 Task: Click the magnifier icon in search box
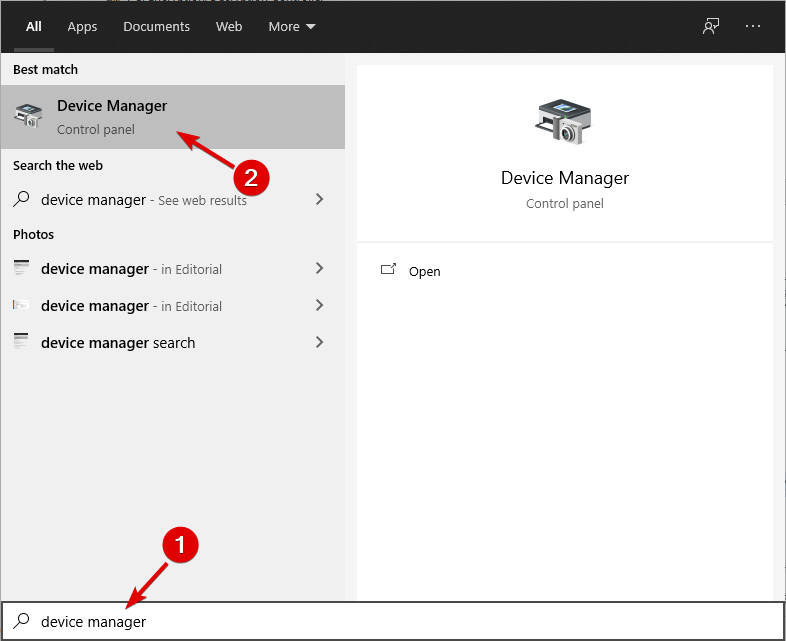coord(22,622)
